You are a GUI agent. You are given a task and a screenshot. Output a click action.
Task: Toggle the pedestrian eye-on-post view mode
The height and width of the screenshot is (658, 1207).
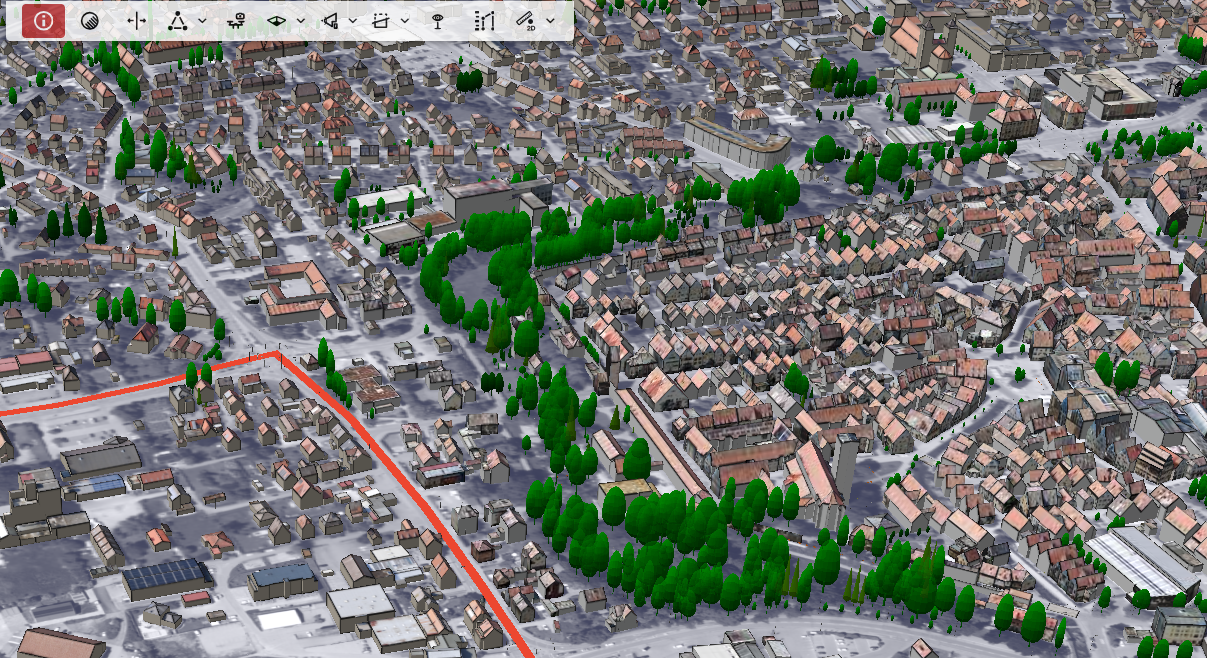(436, 20)
